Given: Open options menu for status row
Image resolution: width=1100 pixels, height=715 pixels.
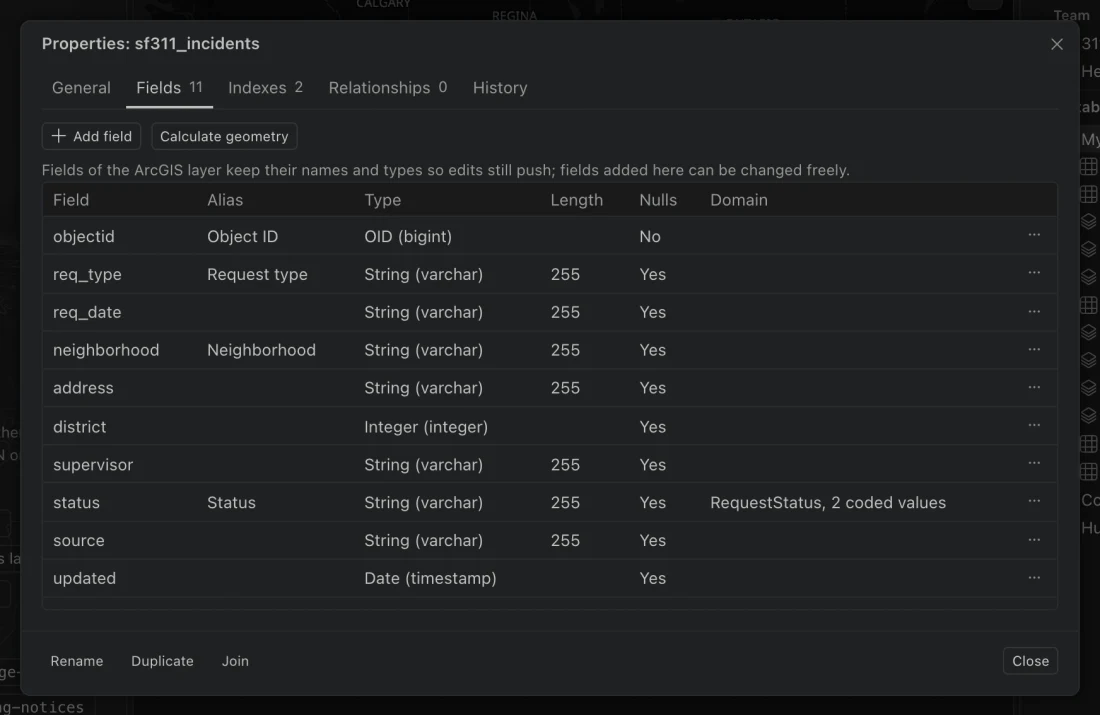Looking at the screenshot, I should [x=1034, y=501].
